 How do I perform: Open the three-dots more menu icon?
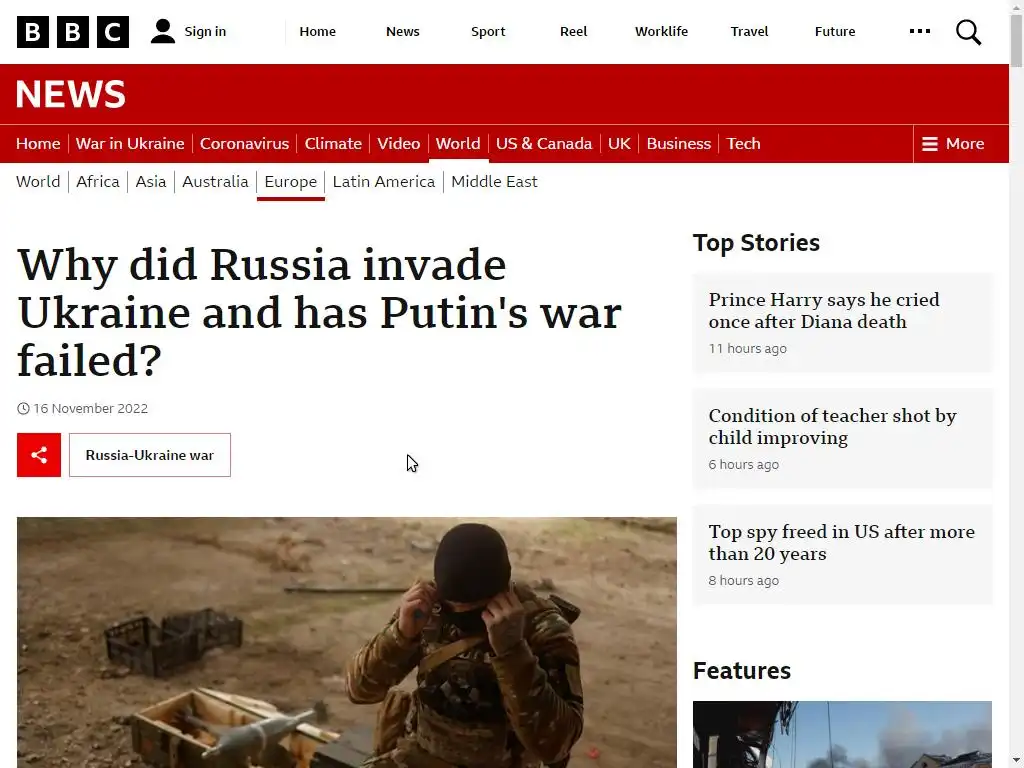(x=920, y=31)
